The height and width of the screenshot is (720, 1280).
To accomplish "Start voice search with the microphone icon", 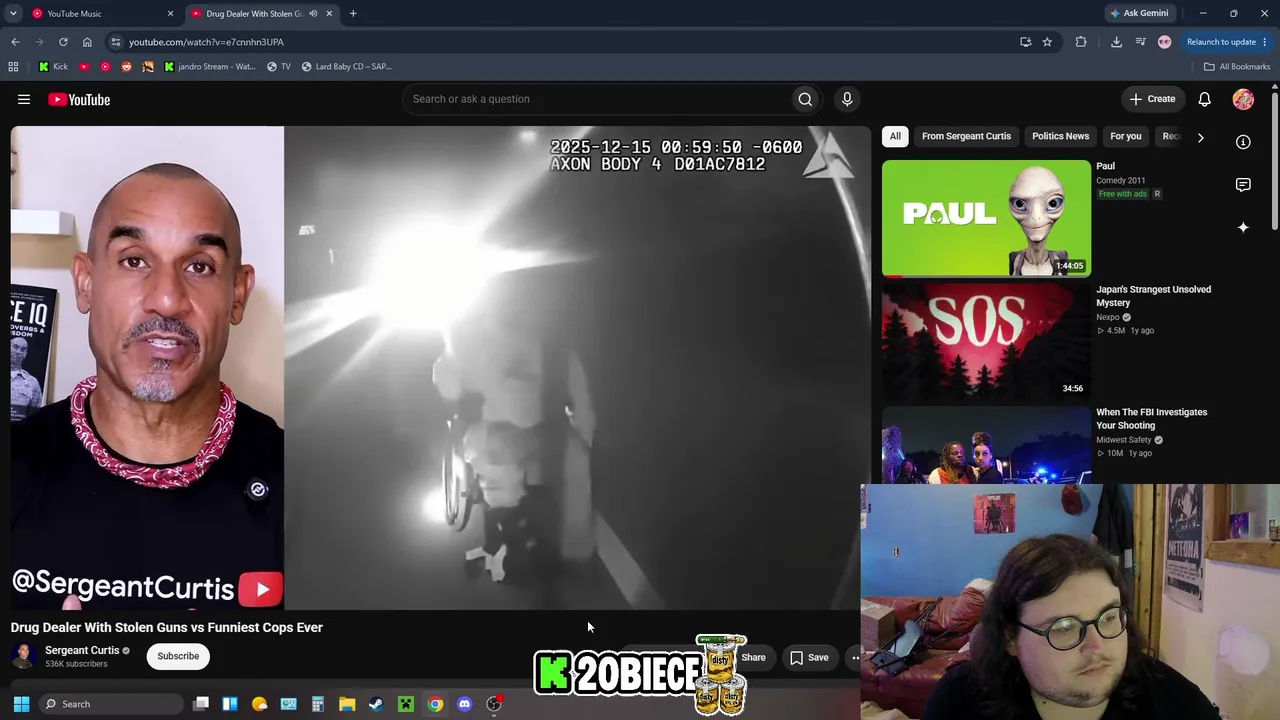I will tap(847, 99).
